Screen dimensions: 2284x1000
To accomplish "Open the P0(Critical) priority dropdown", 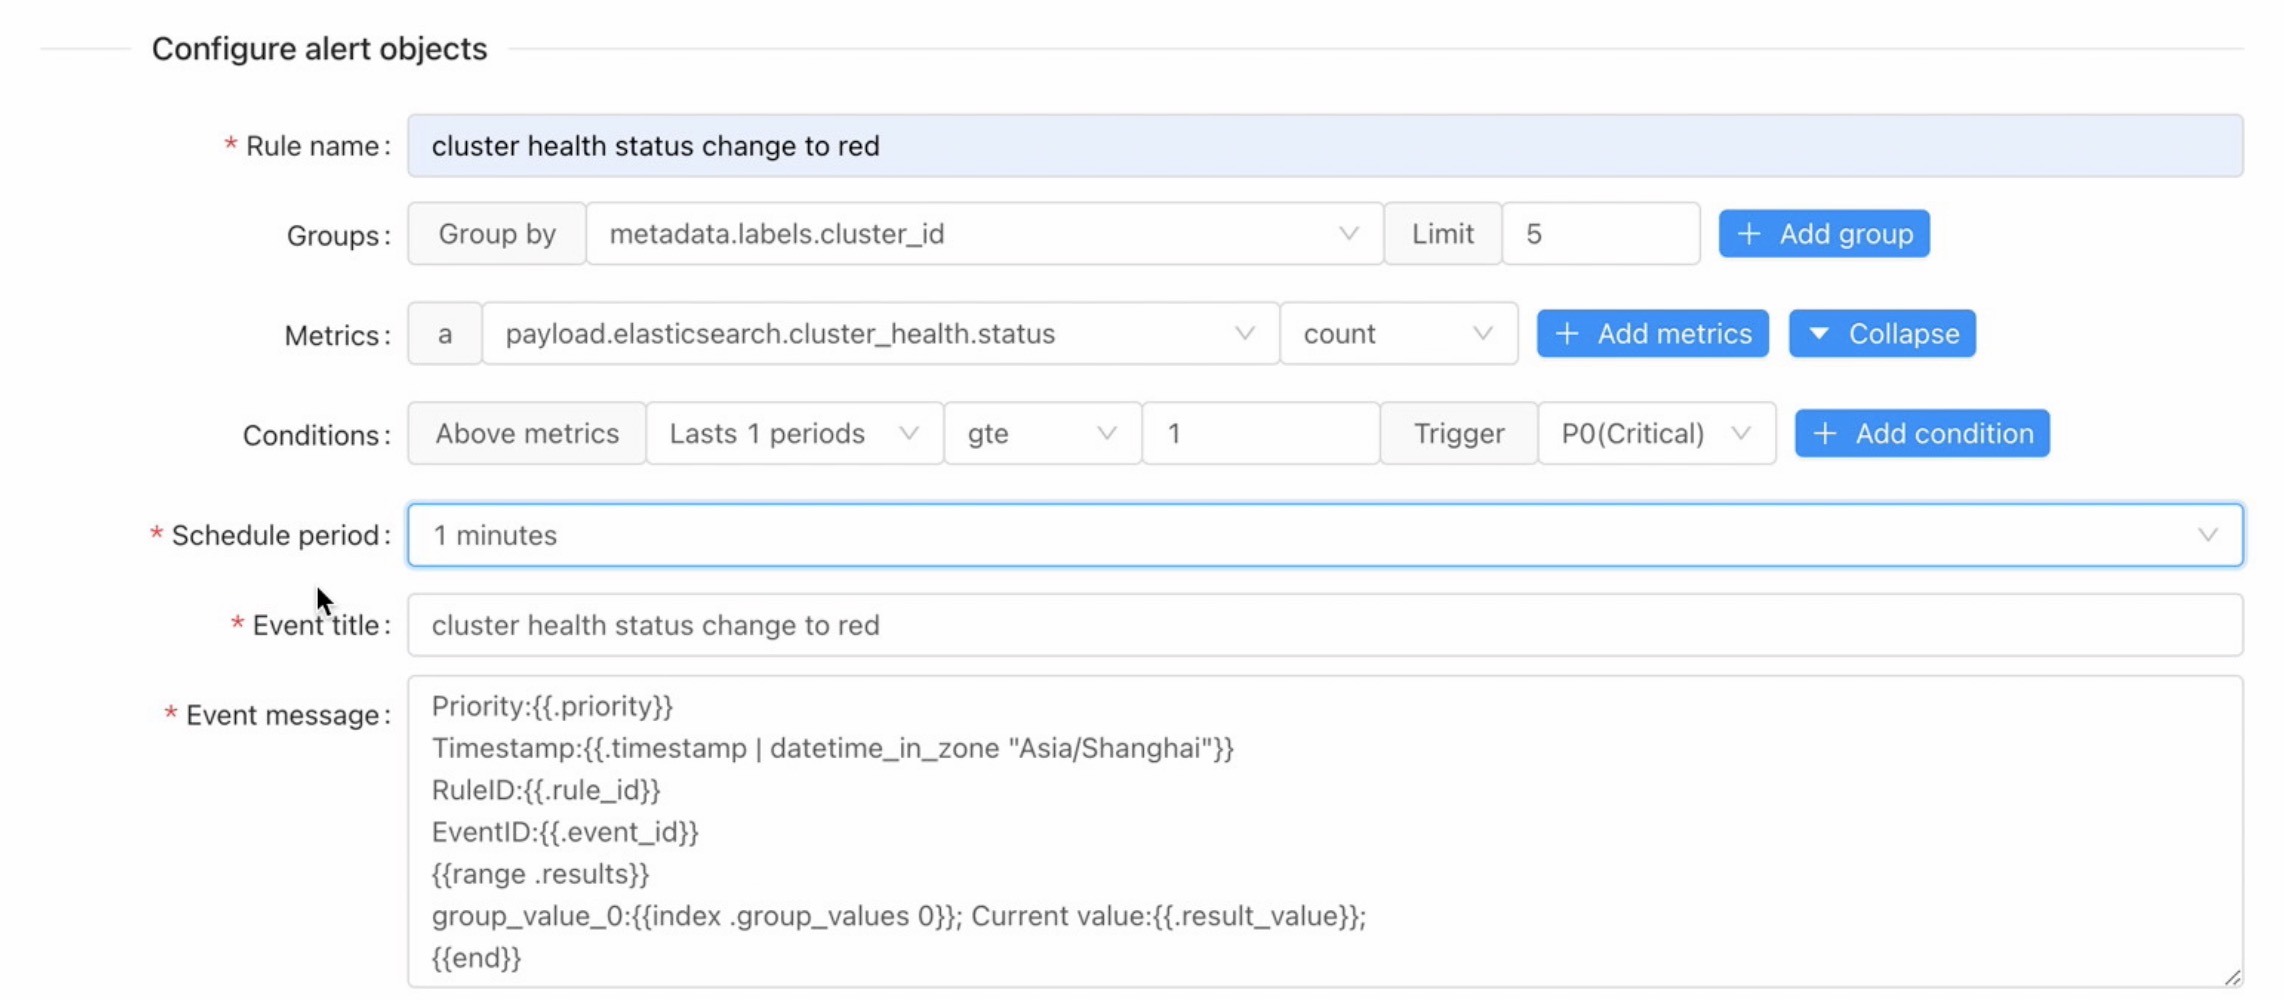I will coord(1656,434).
